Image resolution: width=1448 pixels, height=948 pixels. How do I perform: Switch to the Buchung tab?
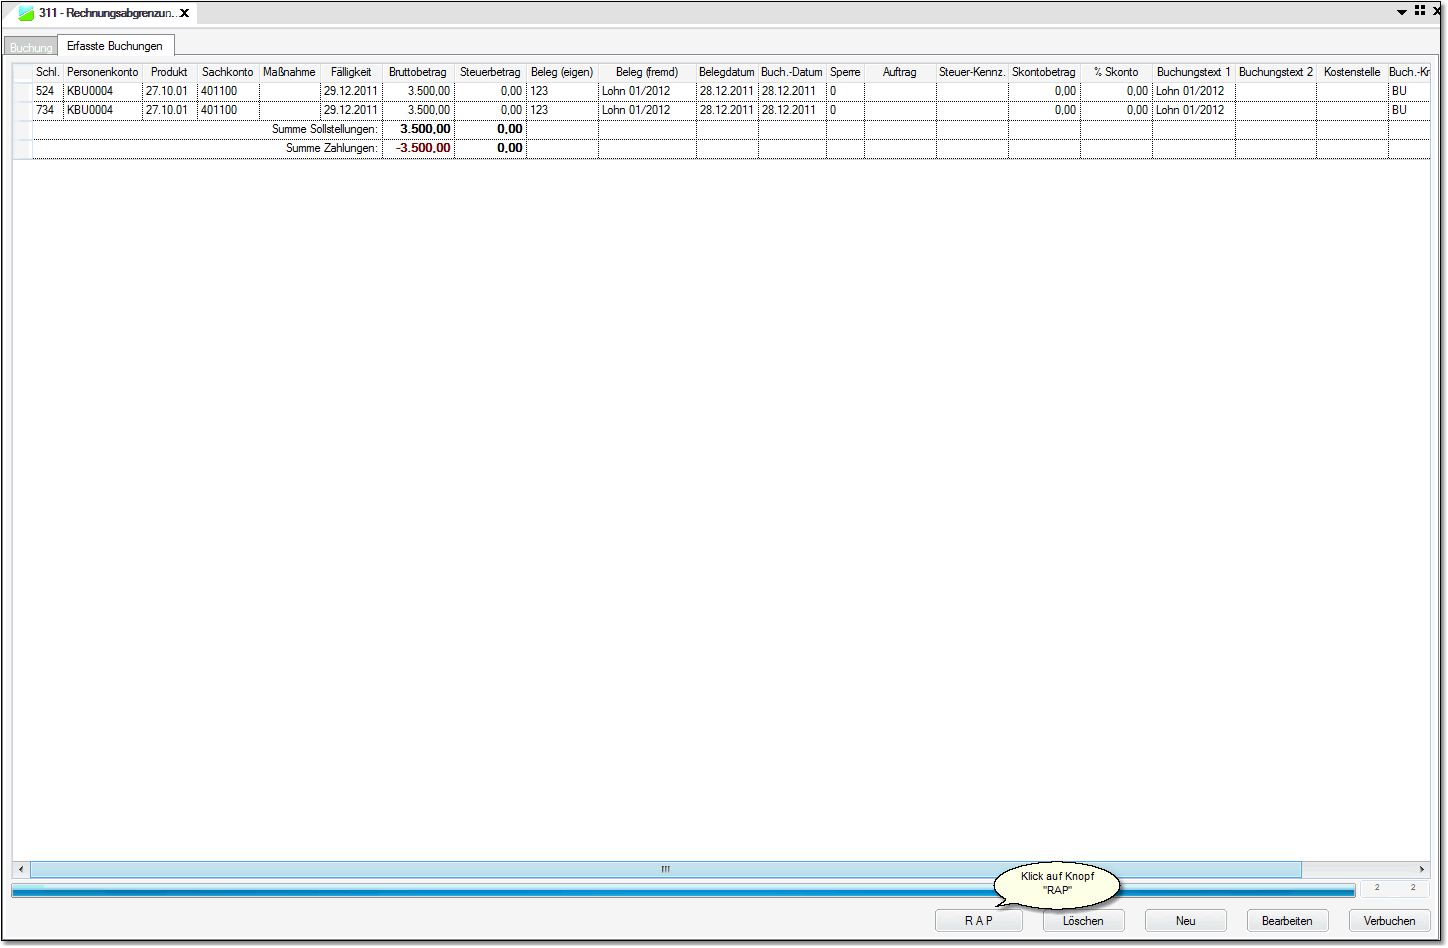click(x=30, y=47)
